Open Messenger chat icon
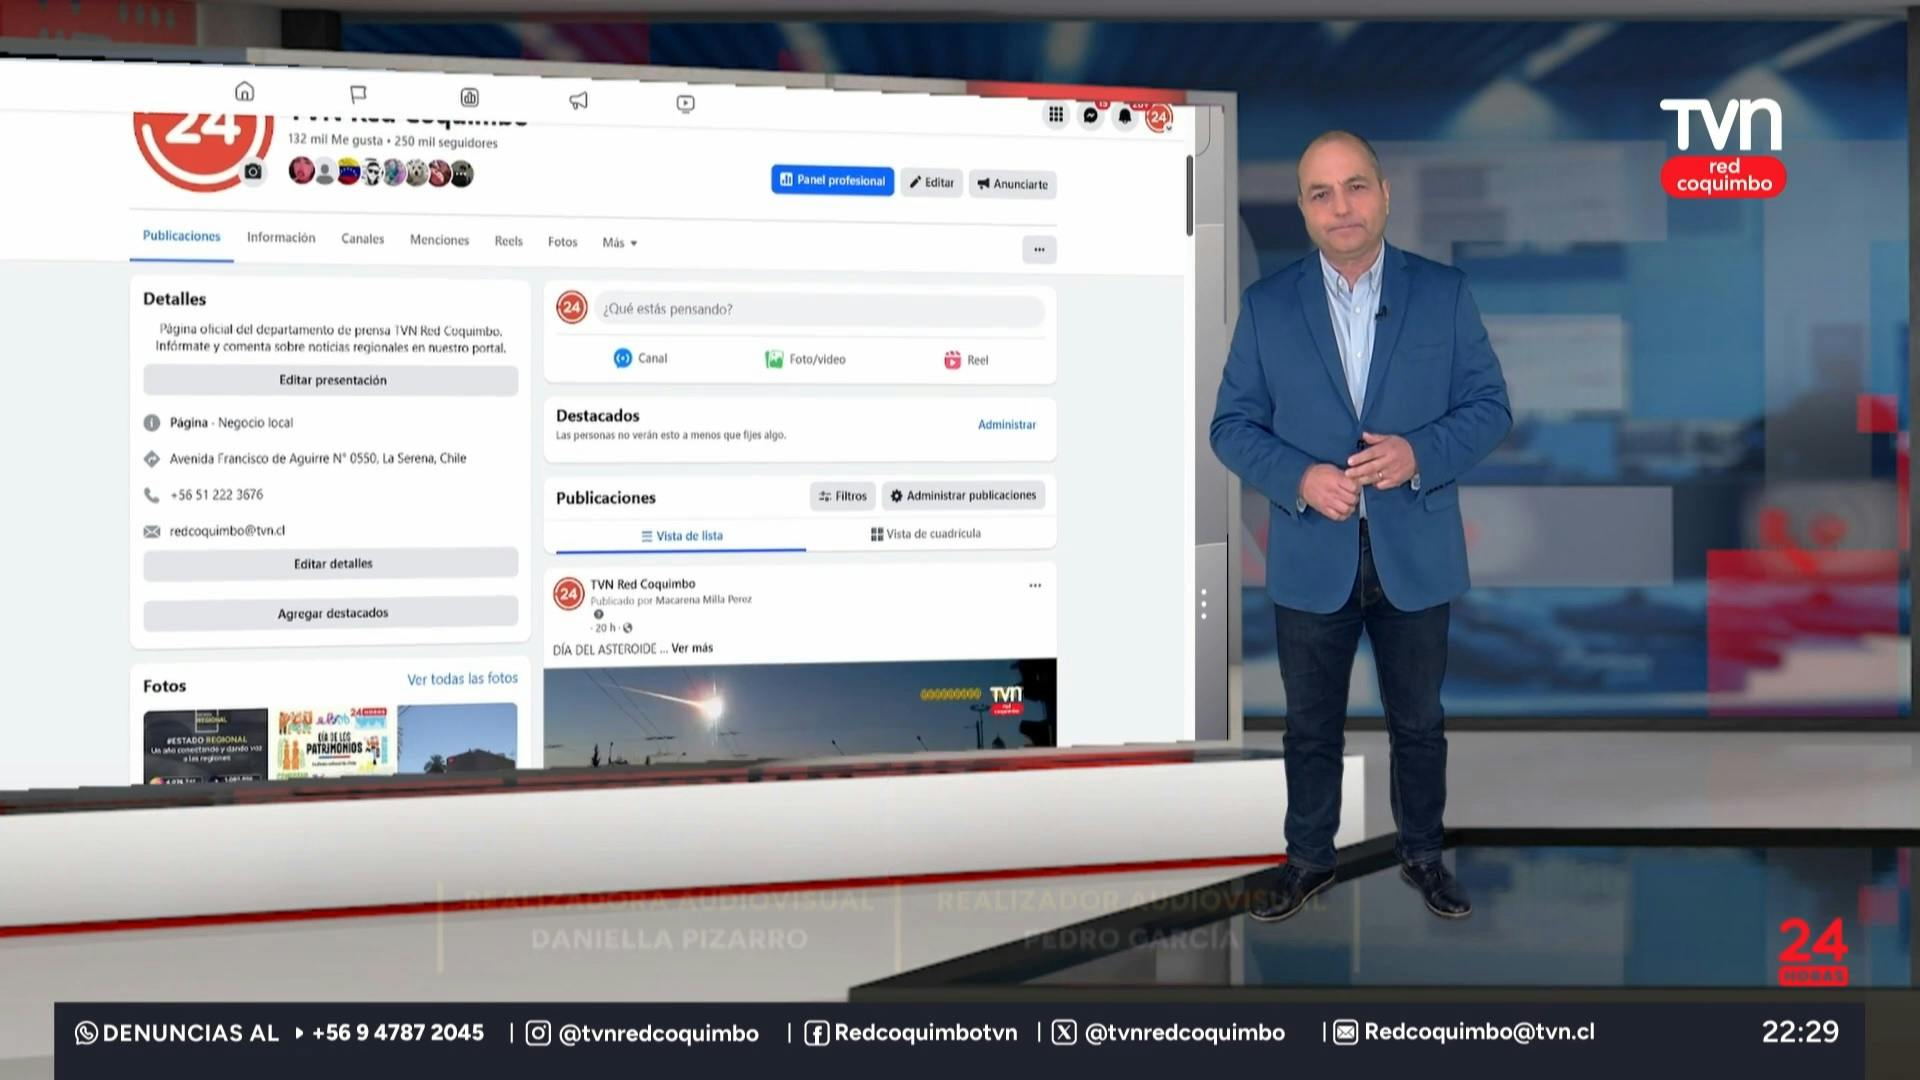Screen dimensions: 1920x1080 [x=1090, y=115]
